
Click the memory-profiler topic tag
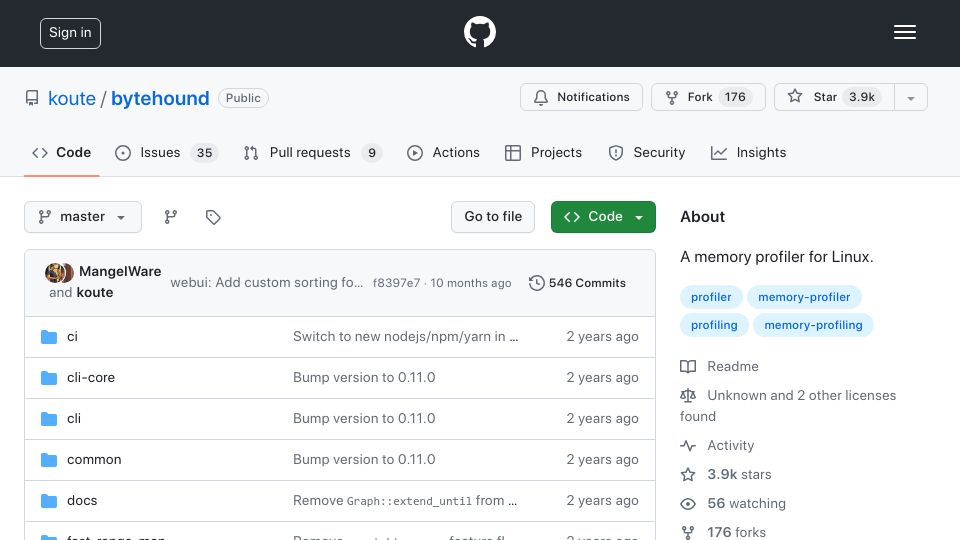point(804,297)
